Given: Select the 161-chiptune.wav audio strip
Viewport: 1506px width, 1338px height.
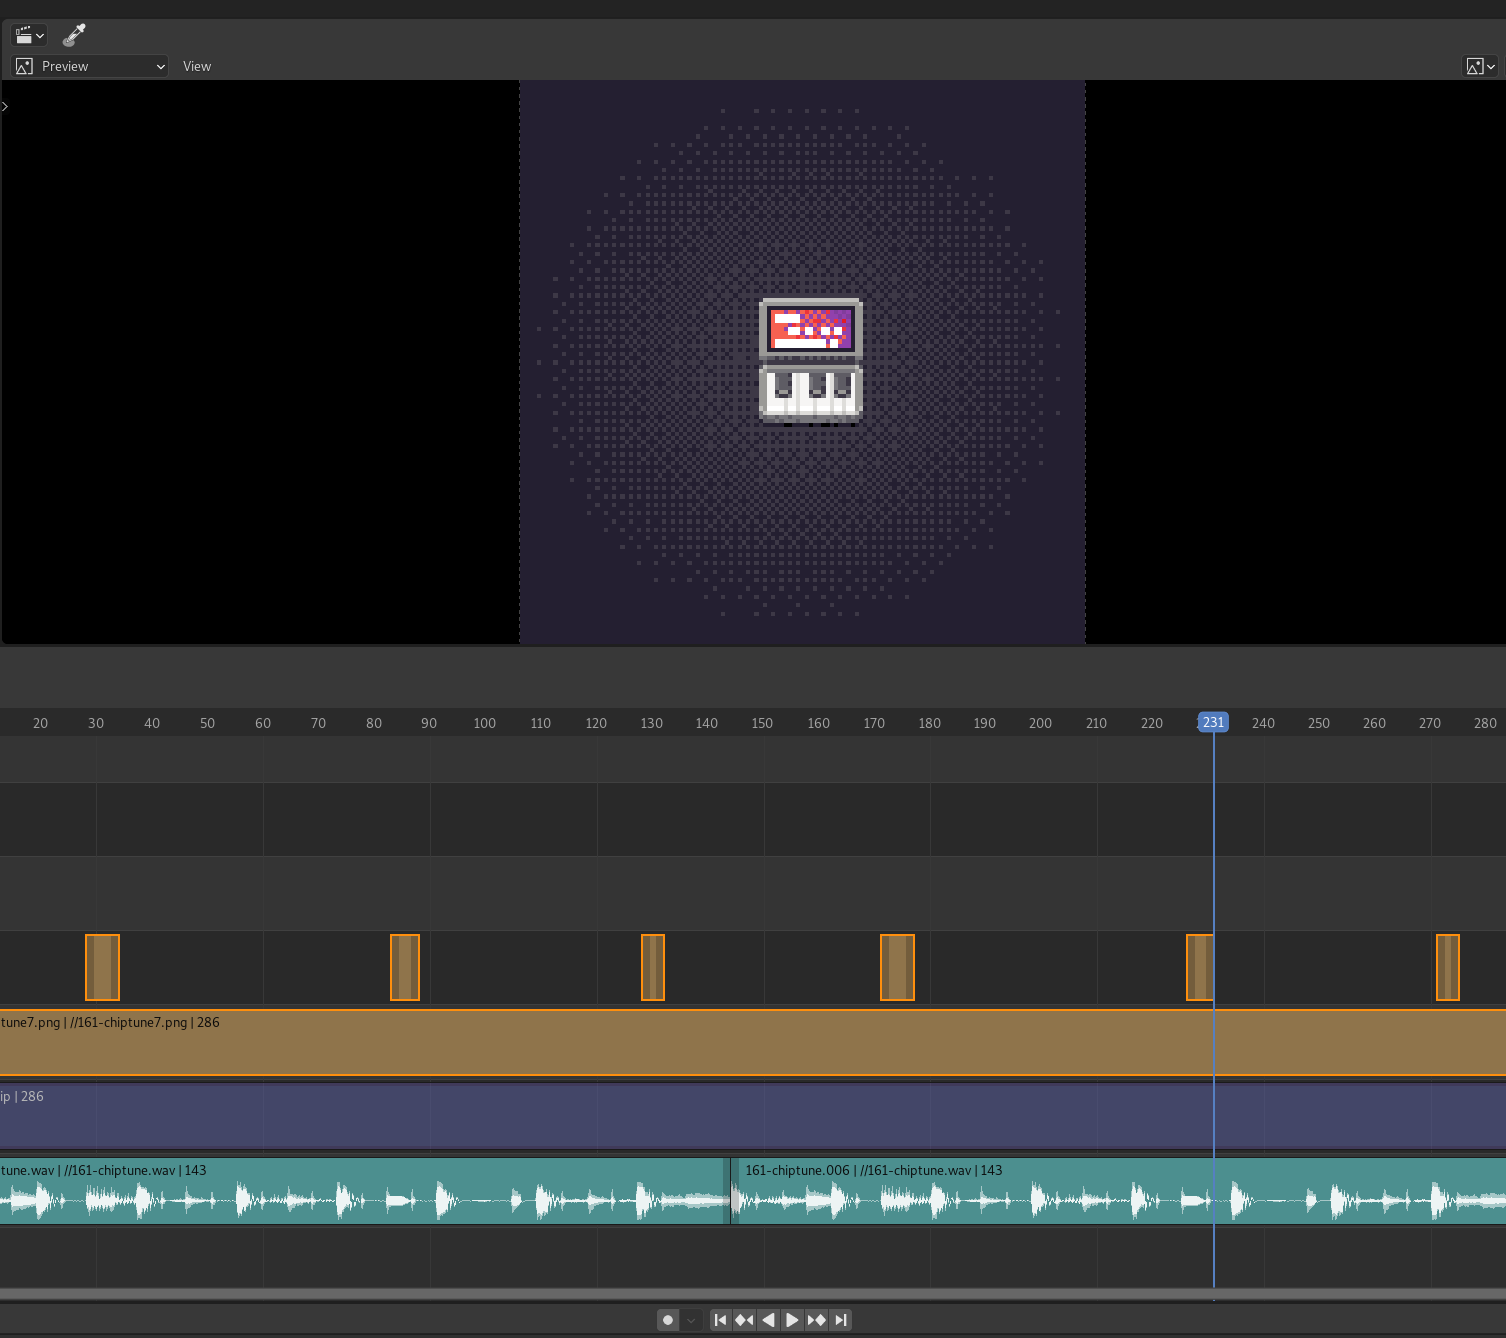Looking at the screenshot, I should coord(360,1190).
